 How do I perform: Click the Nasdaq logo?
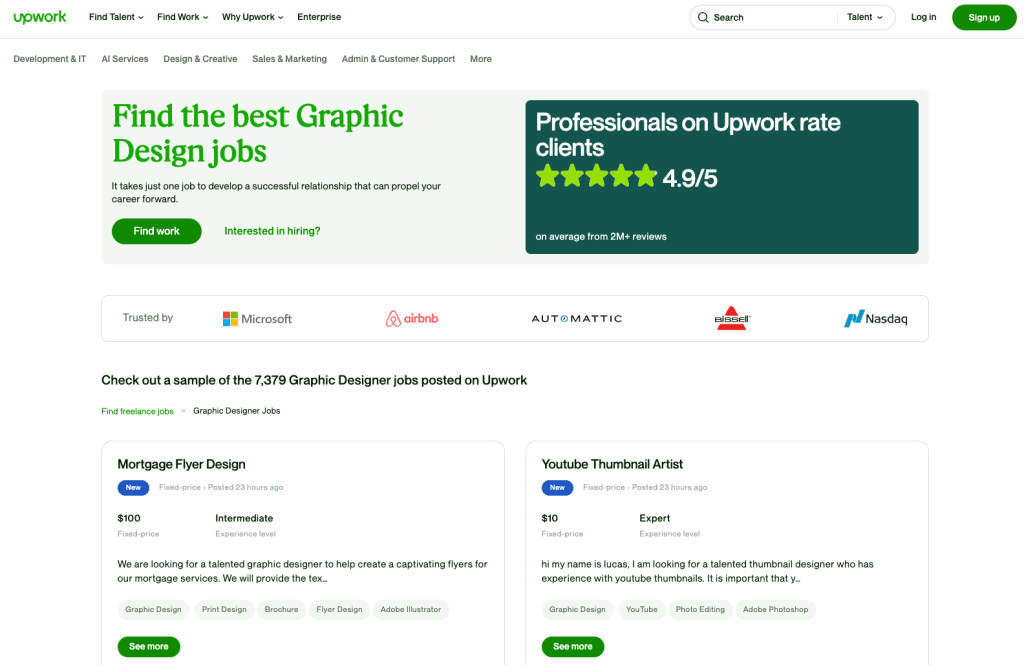click(875, 319)
